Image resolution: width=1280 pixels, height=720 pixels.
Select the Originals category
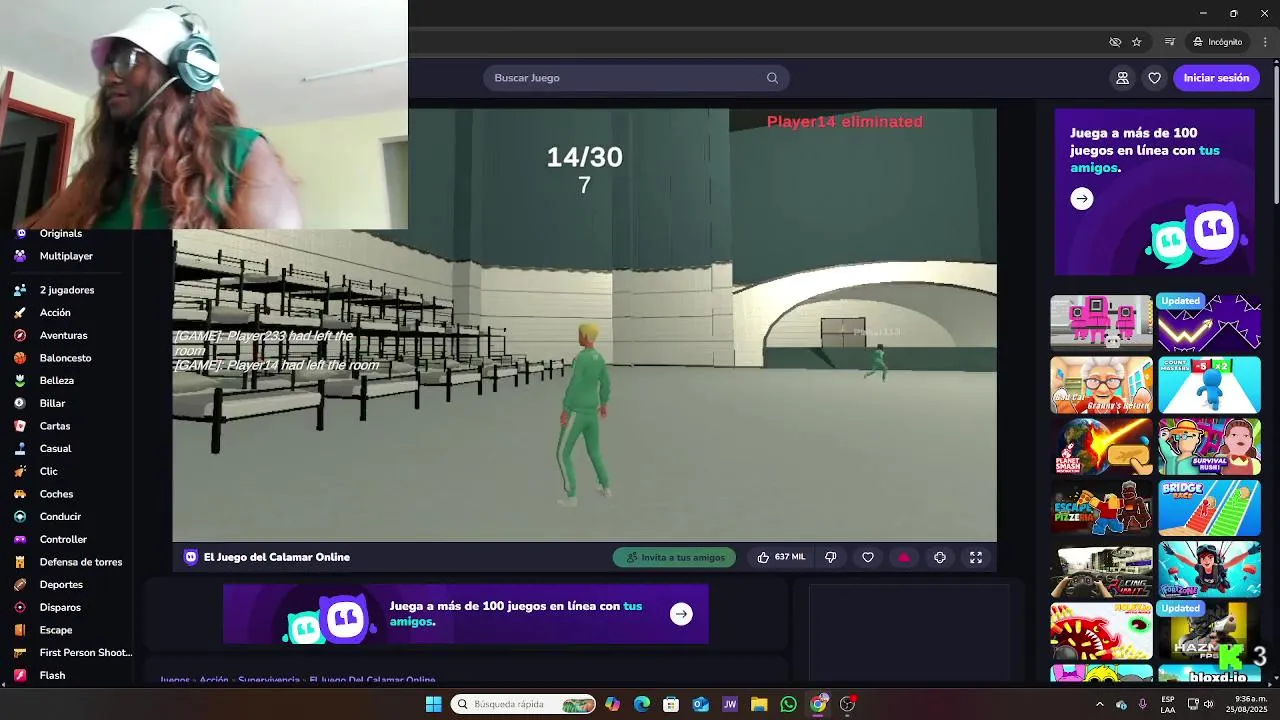(61, 233)
